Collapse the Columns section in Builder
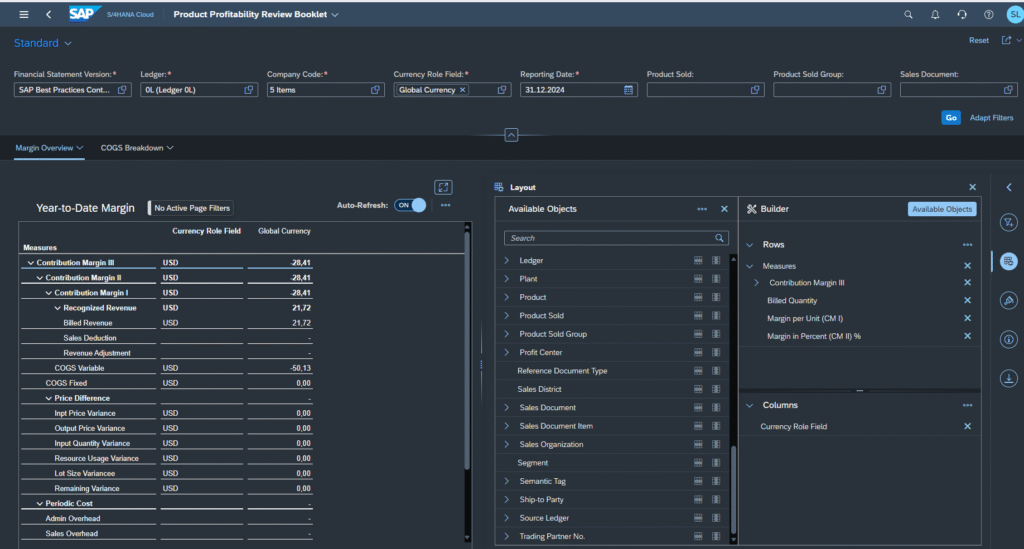 tap(750, 405)
